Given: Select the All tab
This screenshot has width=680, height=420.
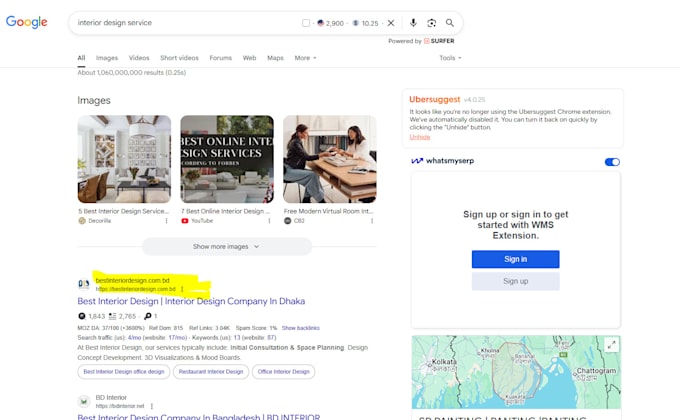Looking at the screenshot, I should [x=81, y=58].
